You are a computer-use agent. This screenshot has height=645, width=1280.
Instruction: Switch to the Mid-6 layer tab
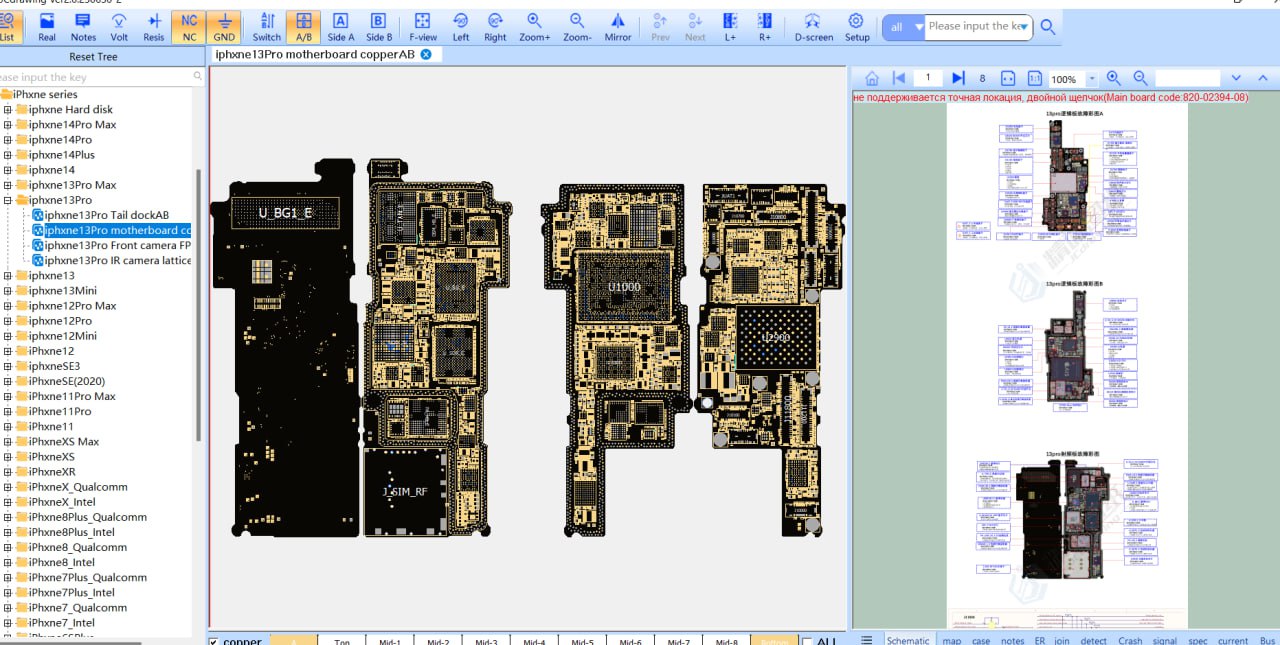pyautogui.click(x=630, y=641)
